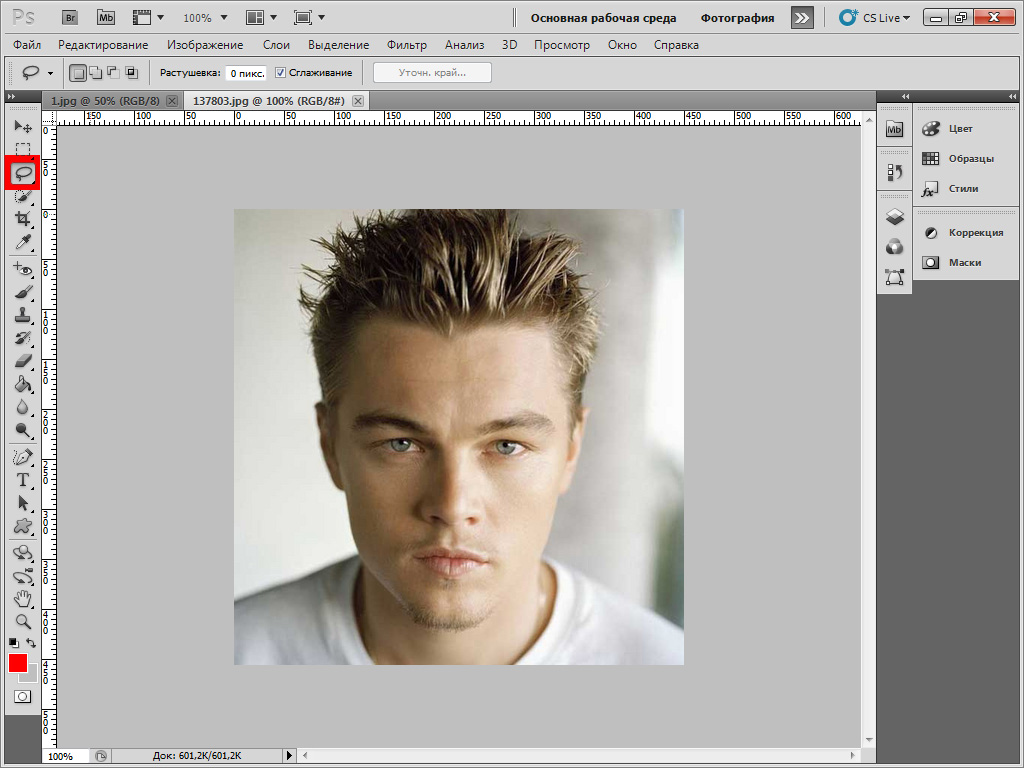Select the Dodge tool

23,430
